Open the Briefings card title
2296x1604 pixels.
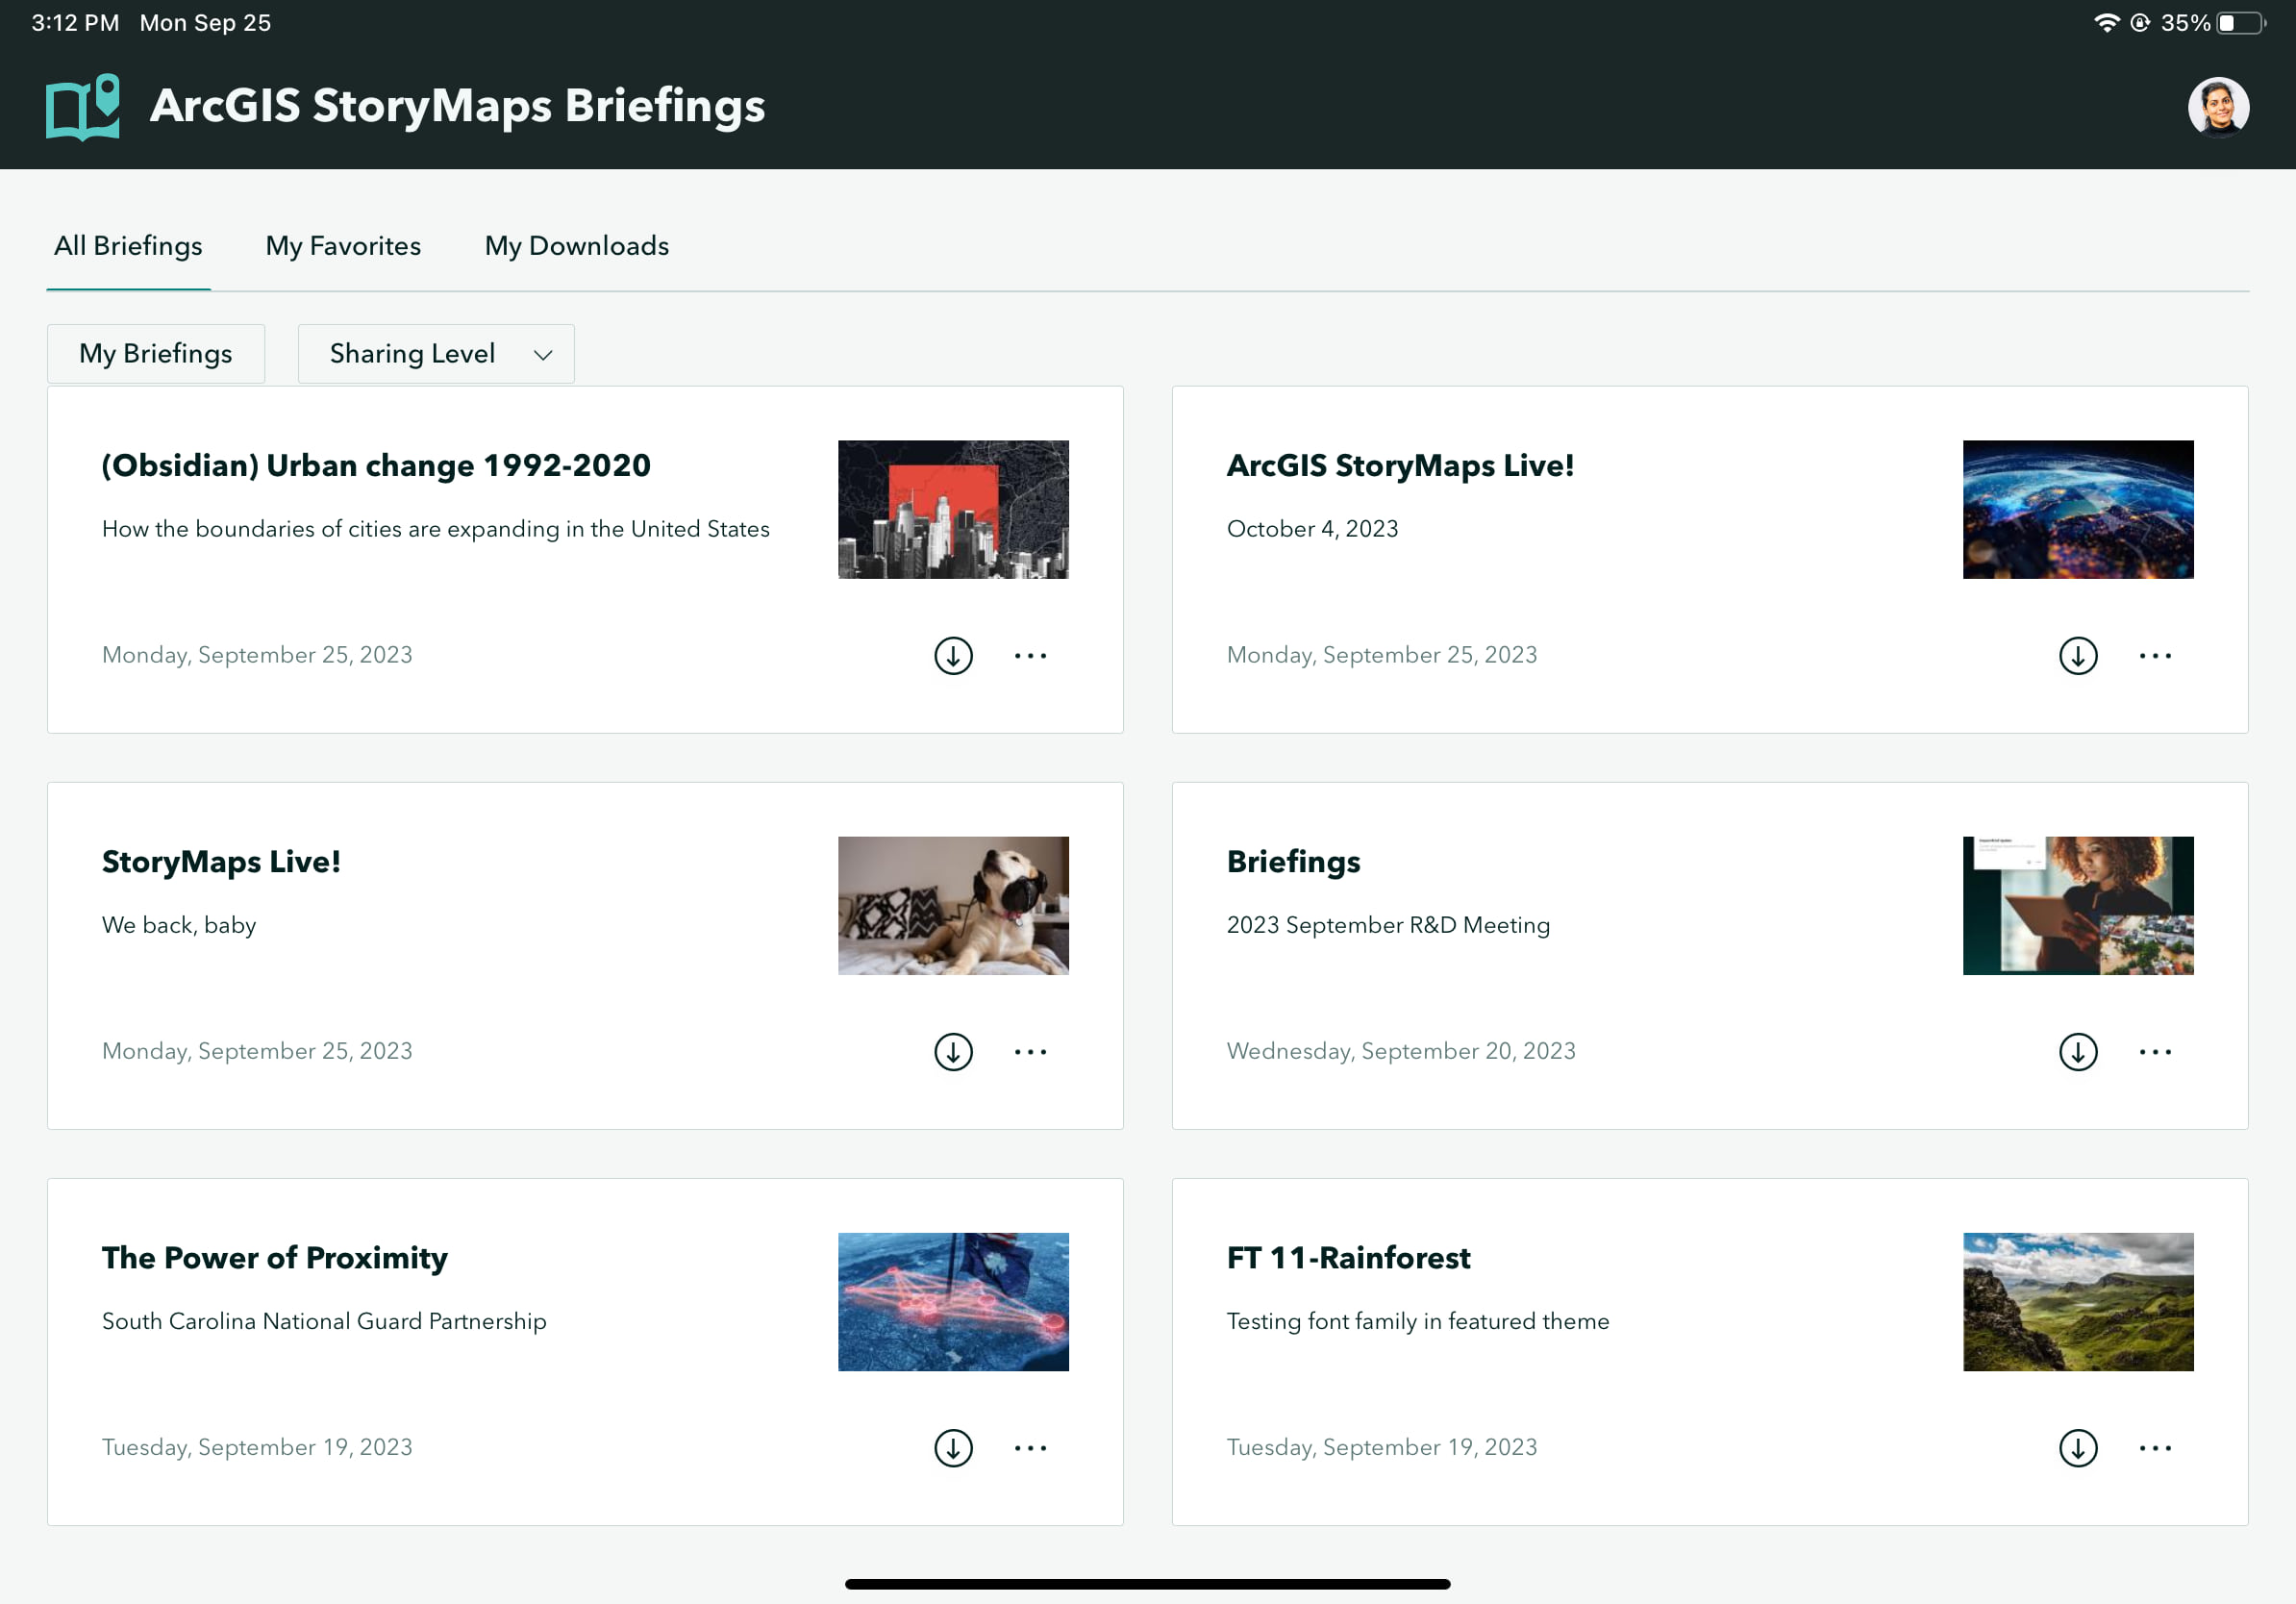(1293, 862)
